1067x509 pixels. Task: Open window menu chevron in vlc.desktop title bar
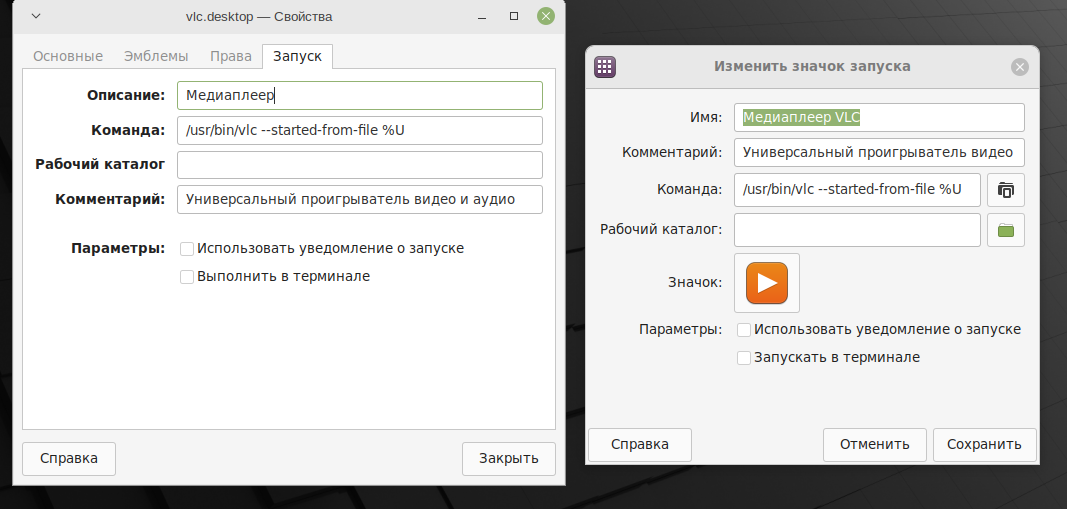click(x=36, y=16)
